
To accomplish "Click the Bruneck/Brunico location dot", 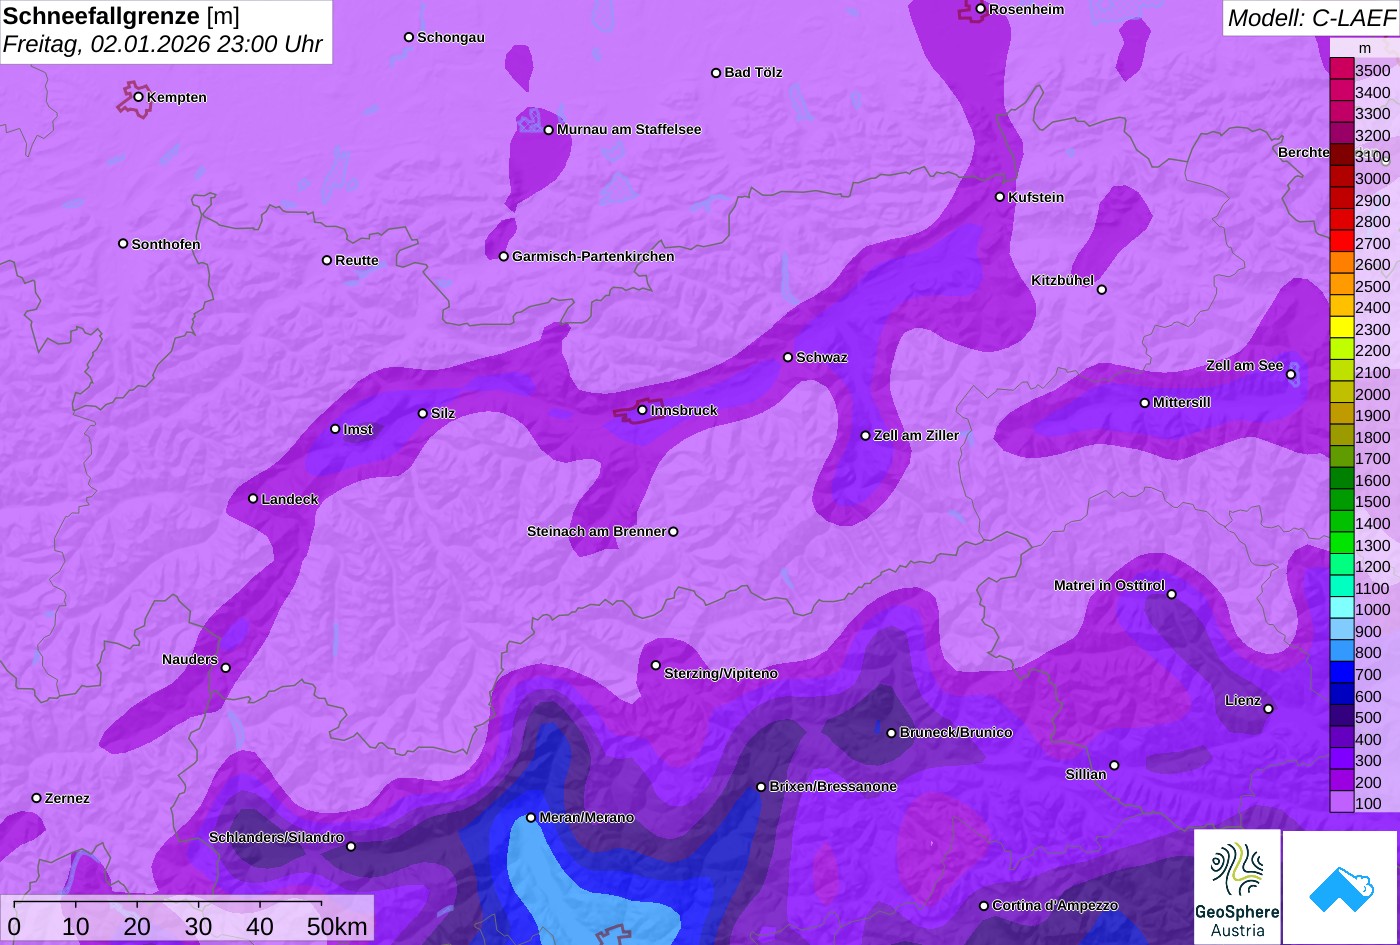I will pyautogui.click(x=892, y=733).
